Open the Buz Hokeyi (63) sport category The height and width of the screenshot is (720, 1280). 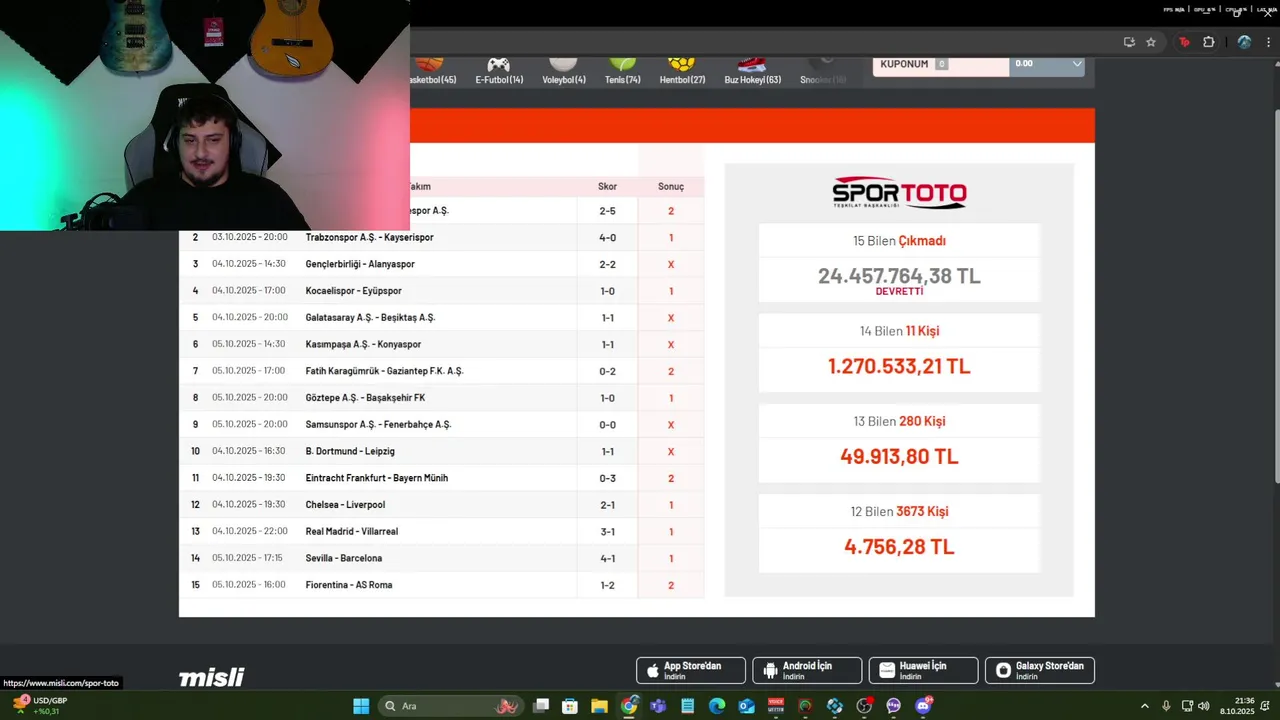[752, 71]
